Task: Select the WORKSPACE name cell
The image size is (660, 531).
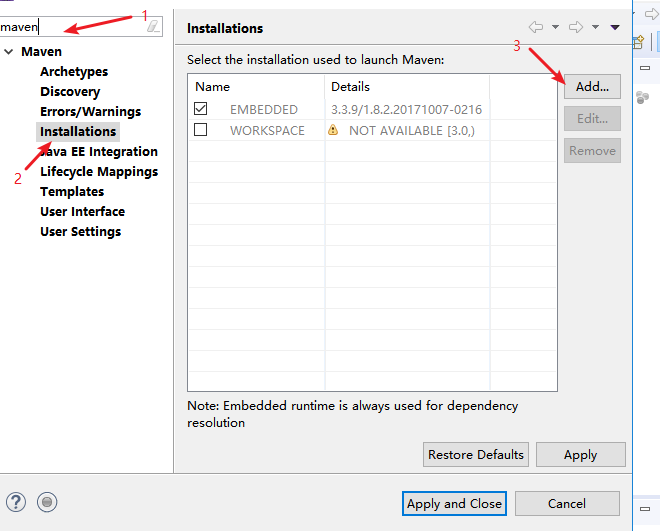Action: (x=267, y=130)
